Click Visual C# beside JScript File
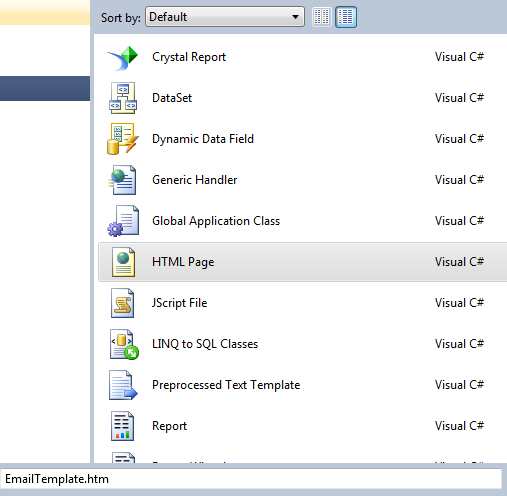Image resolution: width=507 pixels, height=496 pixels. pyautogui.click(x=459, y=303)
